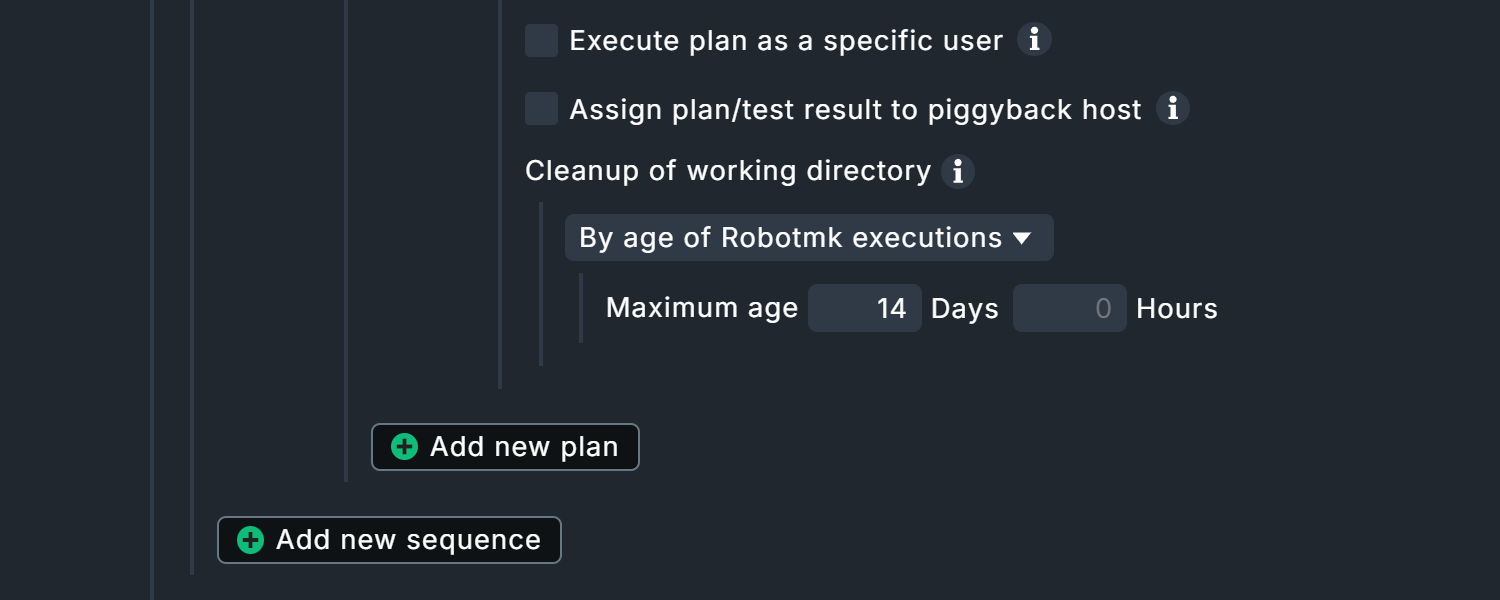Click the green plus icon on Add new plan
Screen dimensions: 1500x600
click(403, 447)
